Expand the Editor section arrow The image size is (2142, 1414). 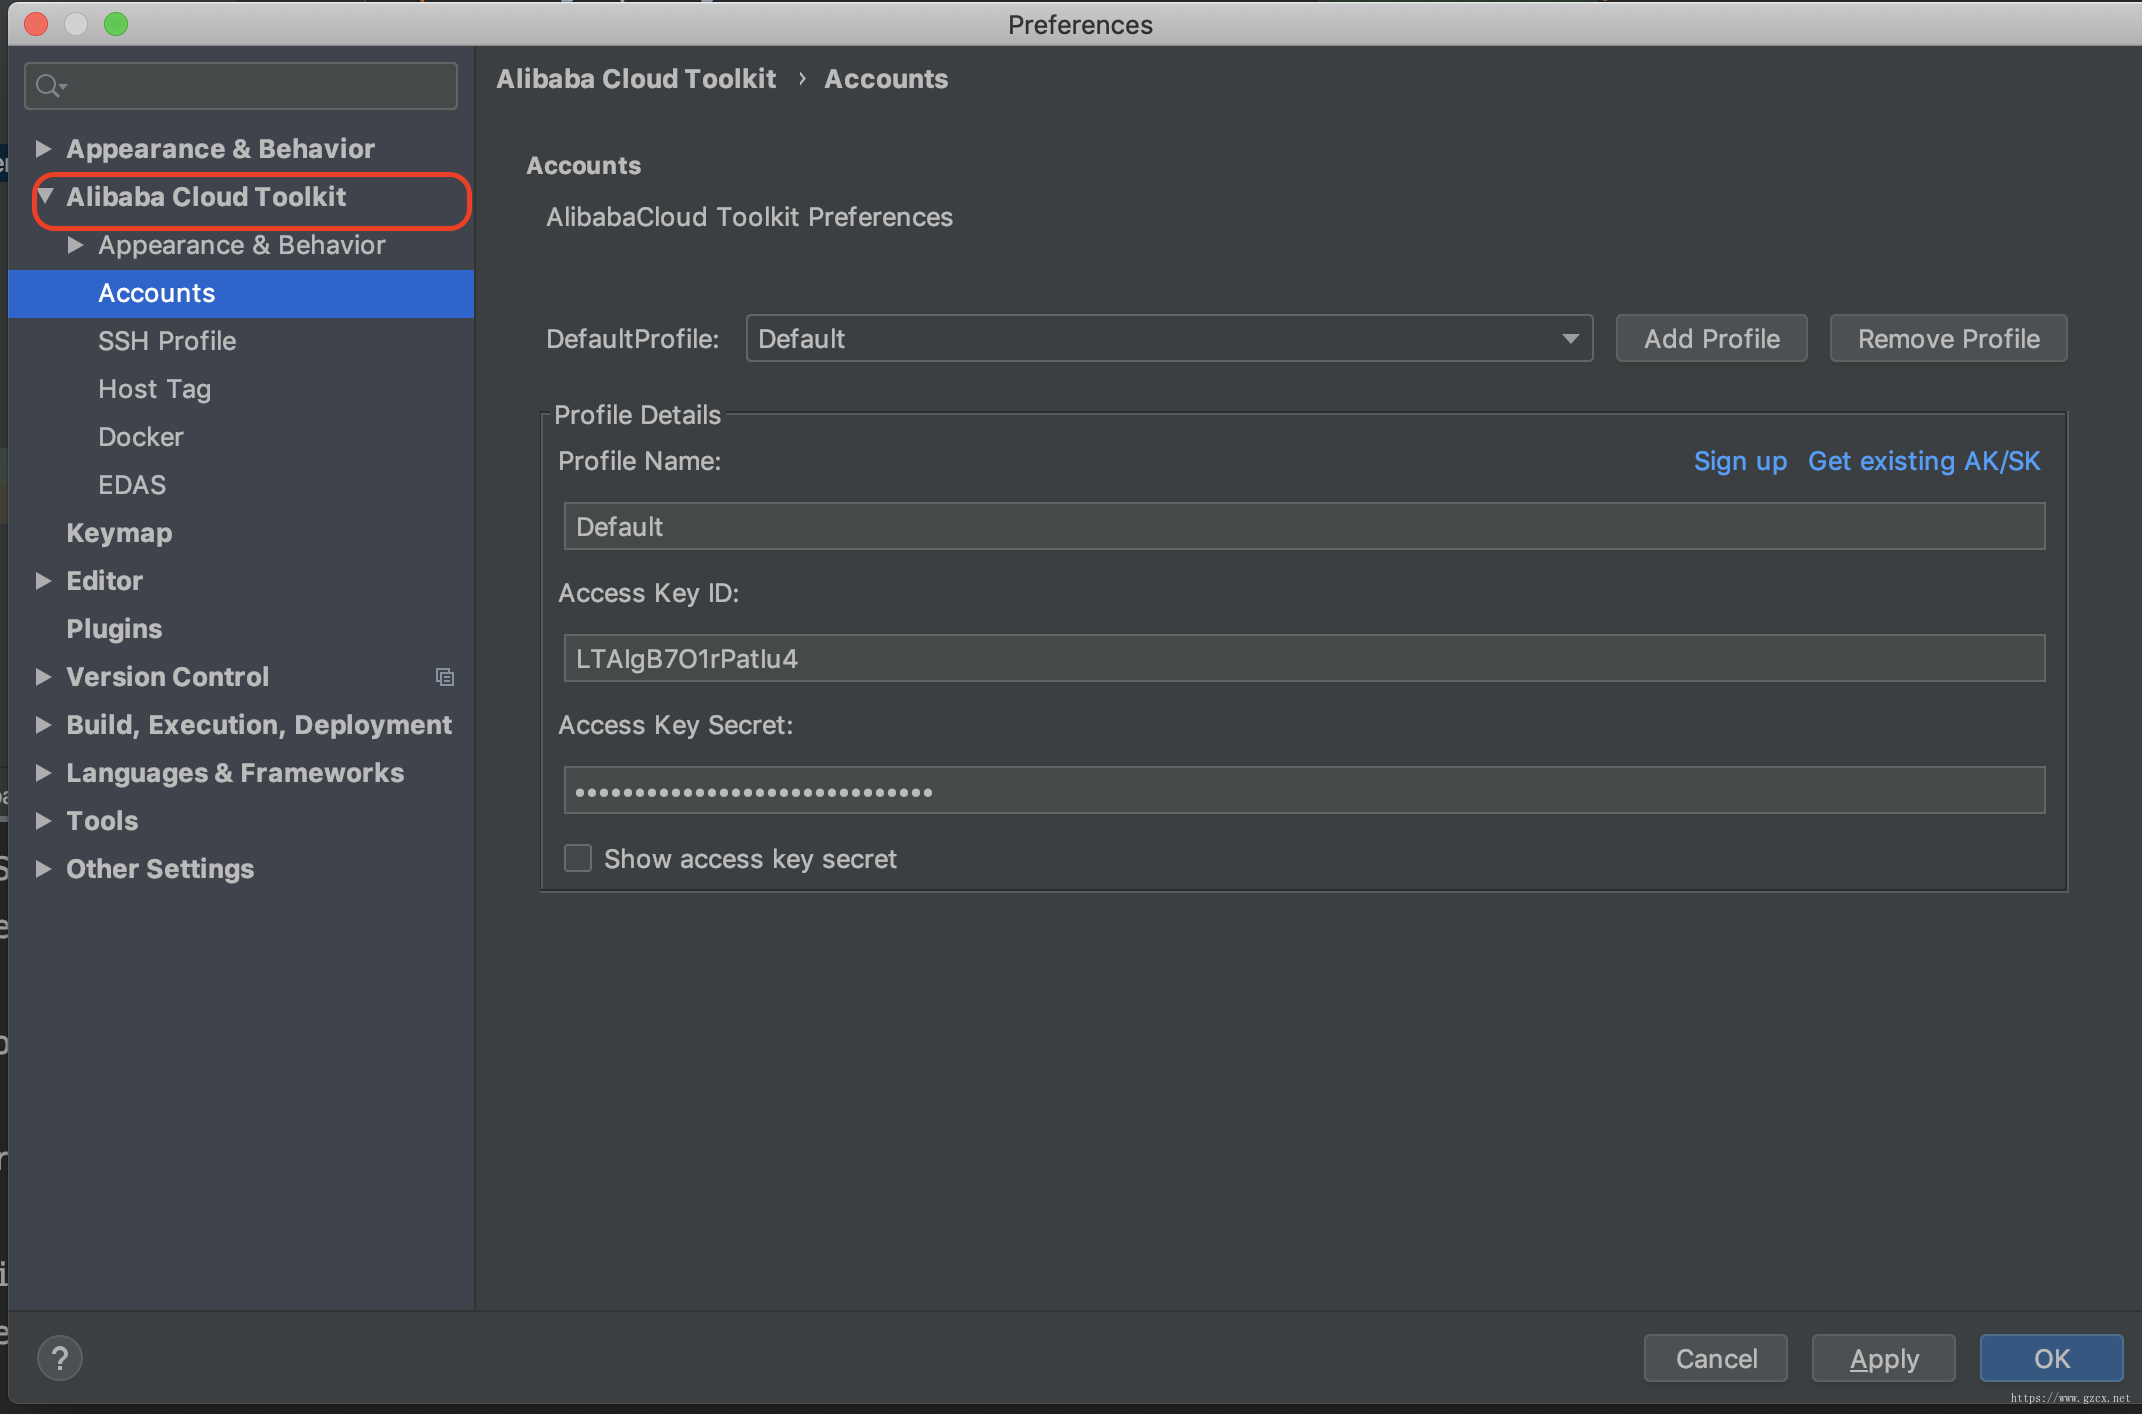pos(43,581)
